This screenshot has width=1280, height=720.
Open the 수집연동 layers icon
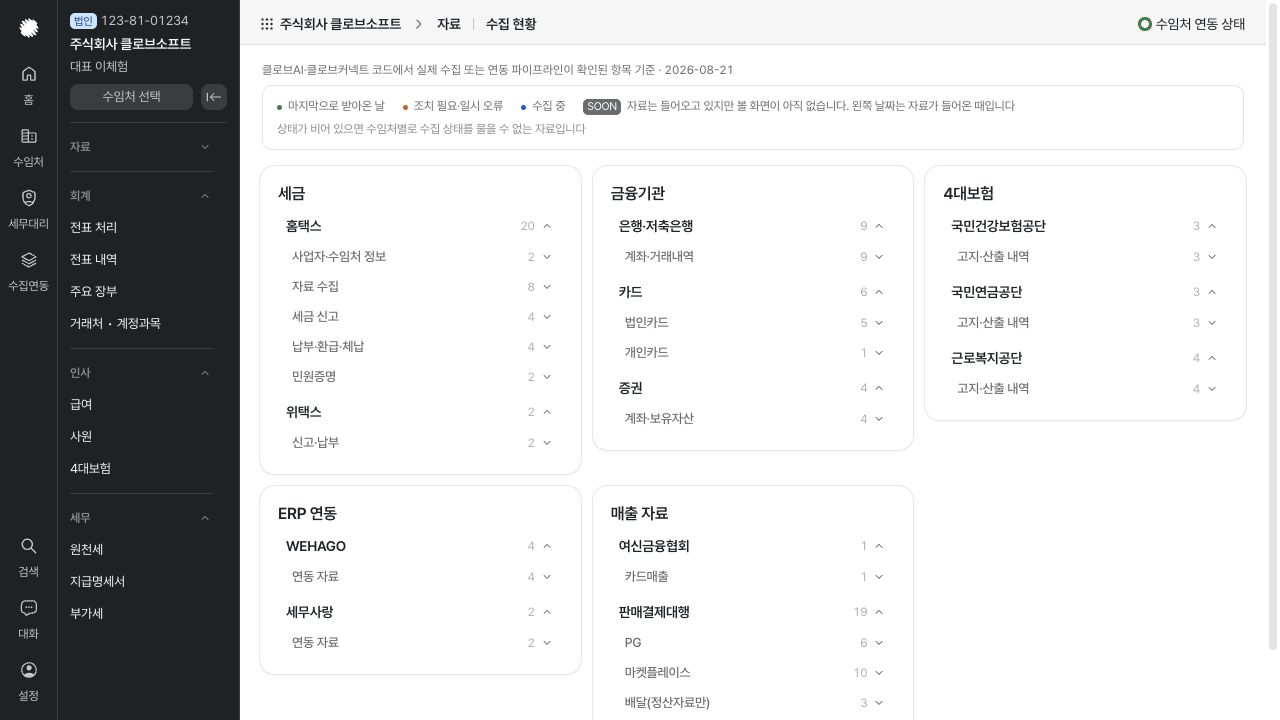(x=29, y=260)
